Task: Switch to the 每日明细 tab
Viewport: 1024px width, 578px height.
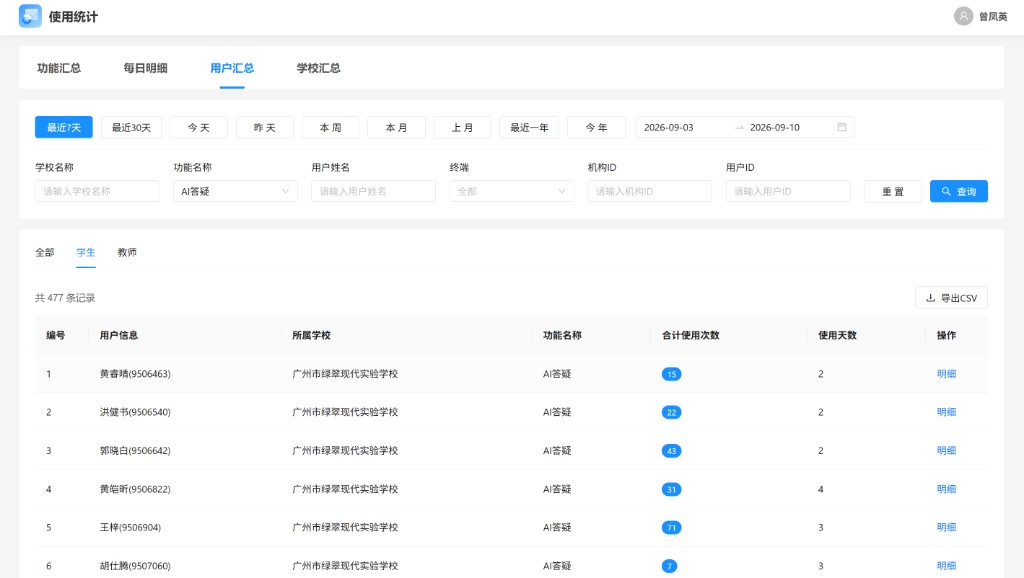Action: (146, 68)
